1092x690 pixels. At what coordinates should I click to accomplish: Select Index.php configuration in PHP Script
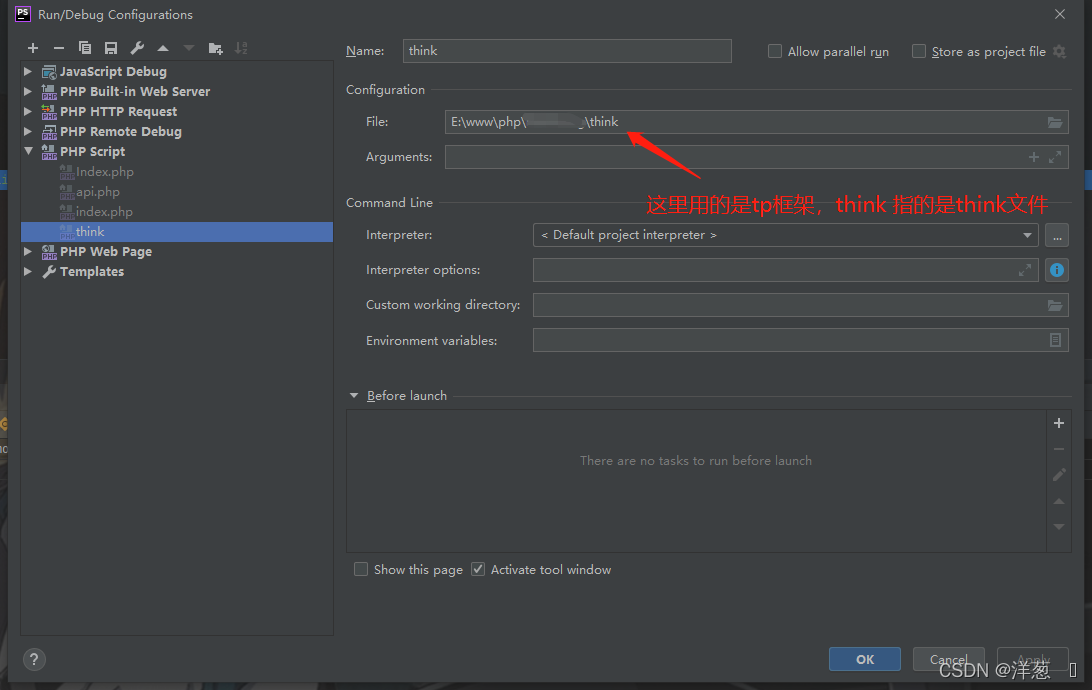pos(104,171)
